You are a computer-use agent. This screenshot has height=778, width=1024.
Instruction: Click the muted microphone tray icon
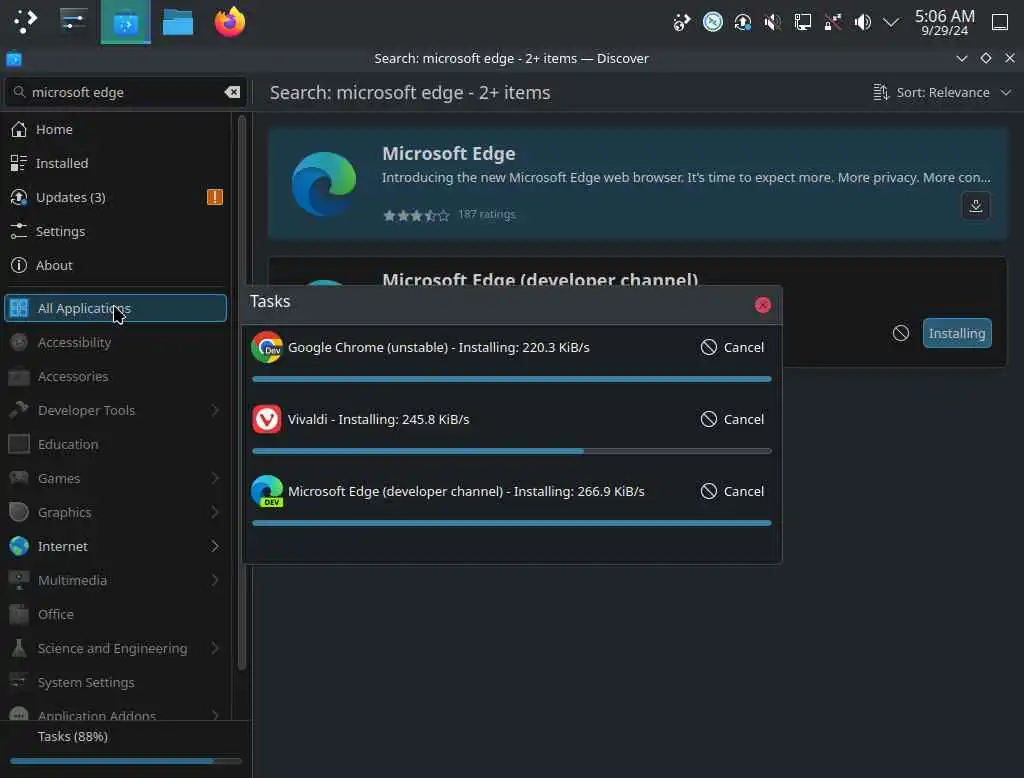click(773, 22)
